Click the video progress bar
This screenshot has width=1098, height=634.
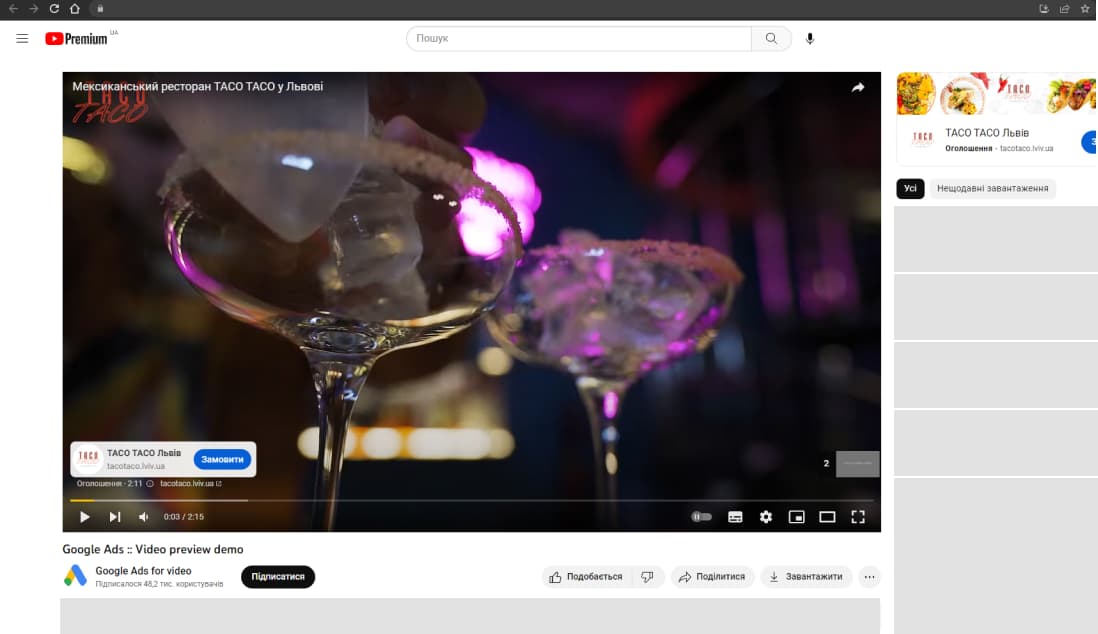(x=470, y=500)
